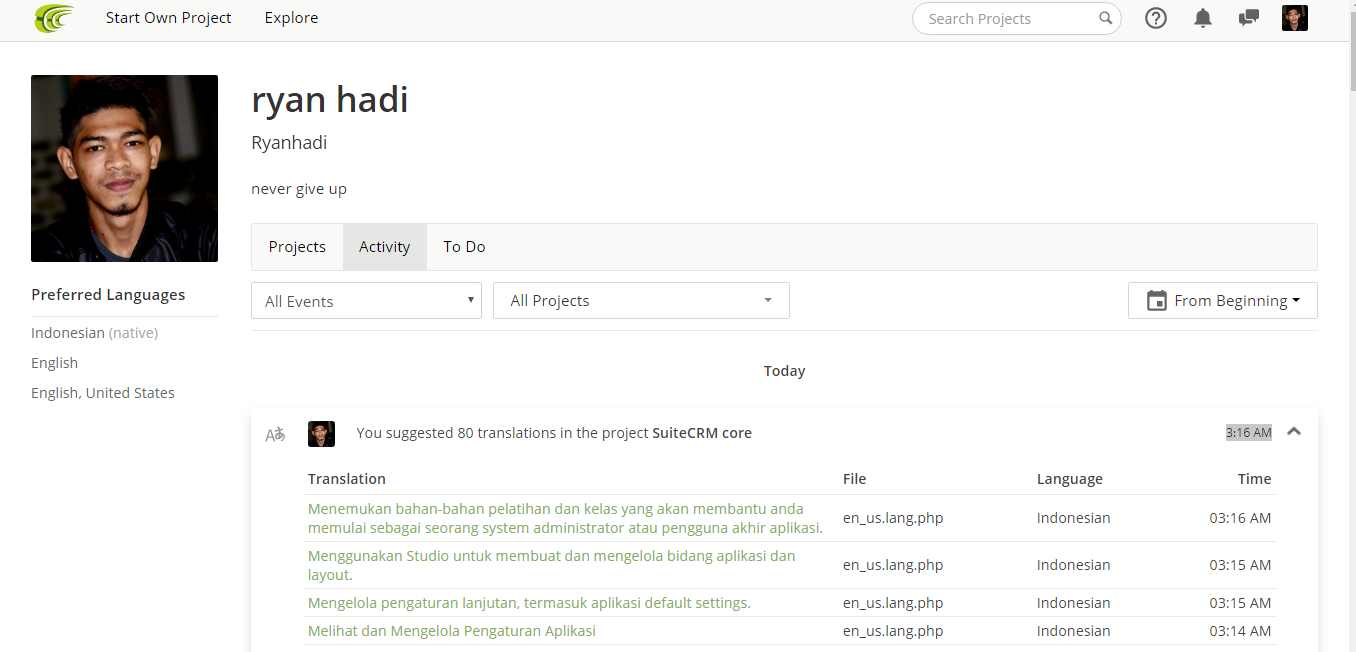The width and height of the screenshot is (1356, 652).
Task: Open the All Events dropdown
Action: click(366, 301)
